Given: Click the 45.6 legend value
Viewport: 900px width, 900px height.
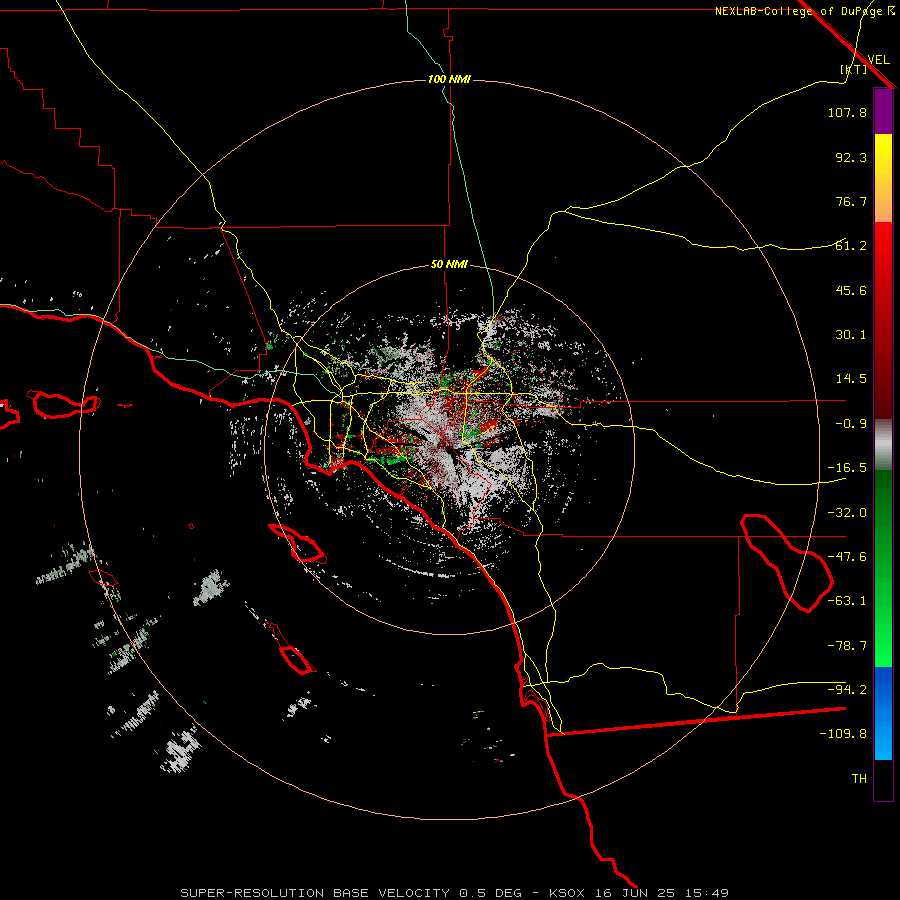Looking at the screenshot, I should click(851, 290).
